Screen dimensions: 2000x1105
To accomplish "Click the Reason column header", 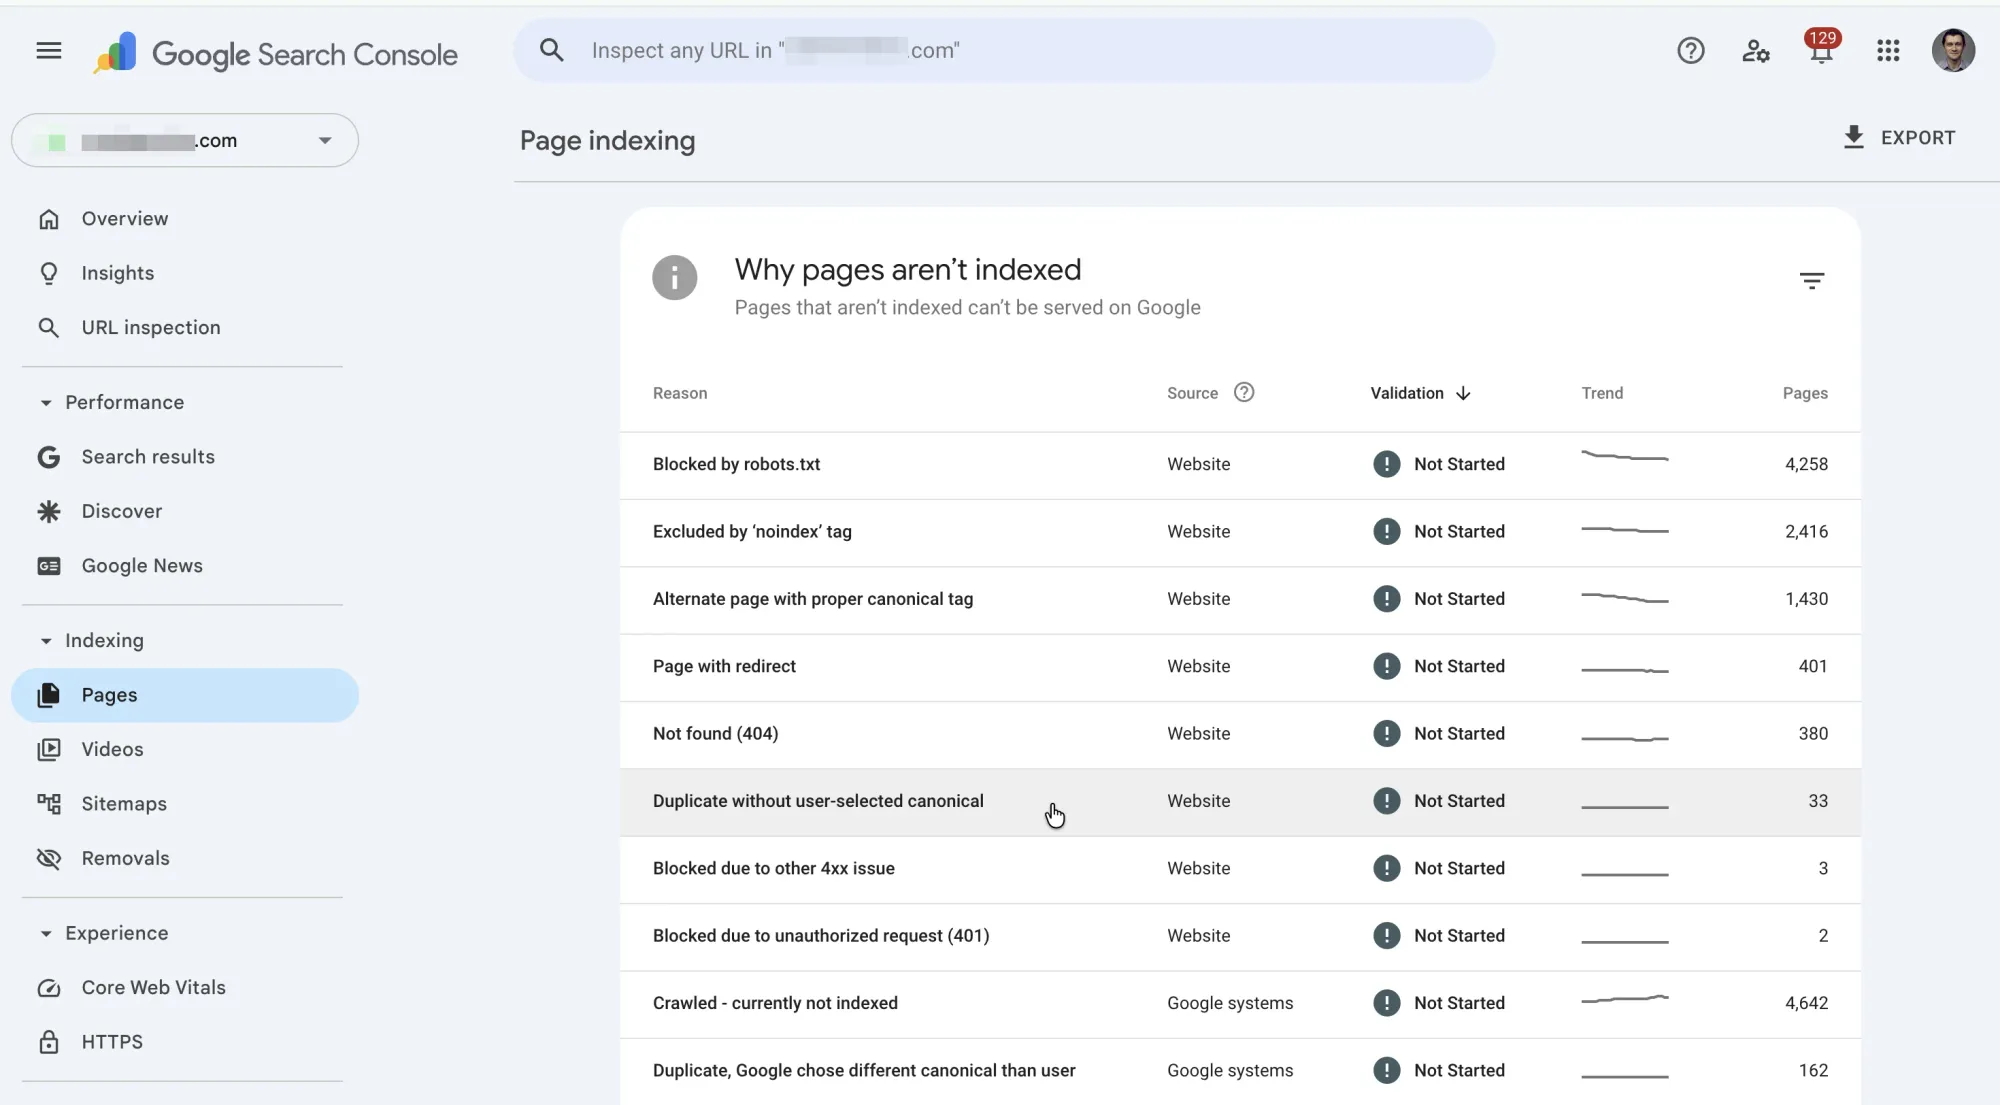I will click(x=680, y=393).
